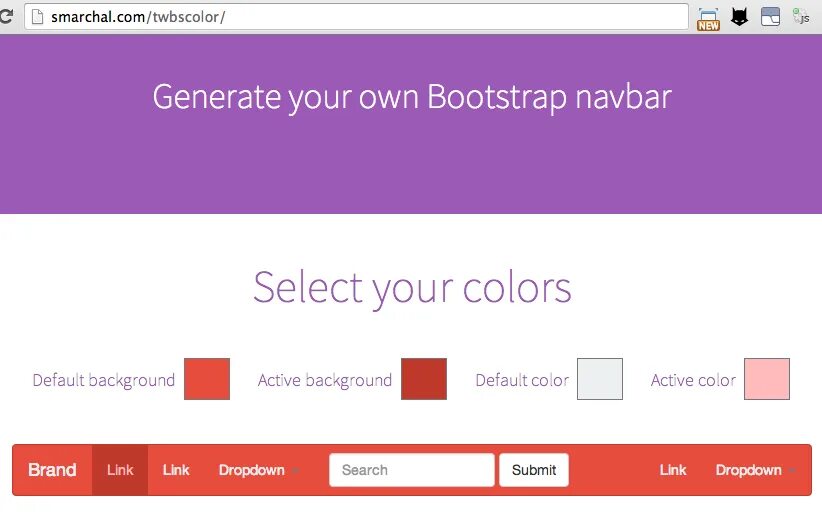Expand the Dropdown next to the search box

[x=259, y=470]
